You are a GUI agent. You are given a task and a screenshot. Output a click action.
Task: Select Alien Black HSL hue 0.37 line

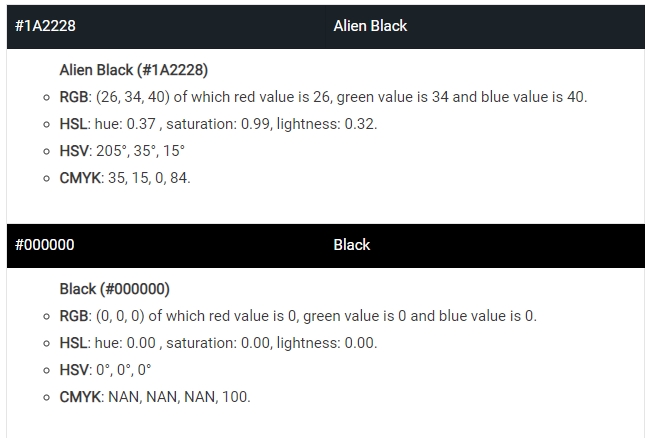click(219, 124)
